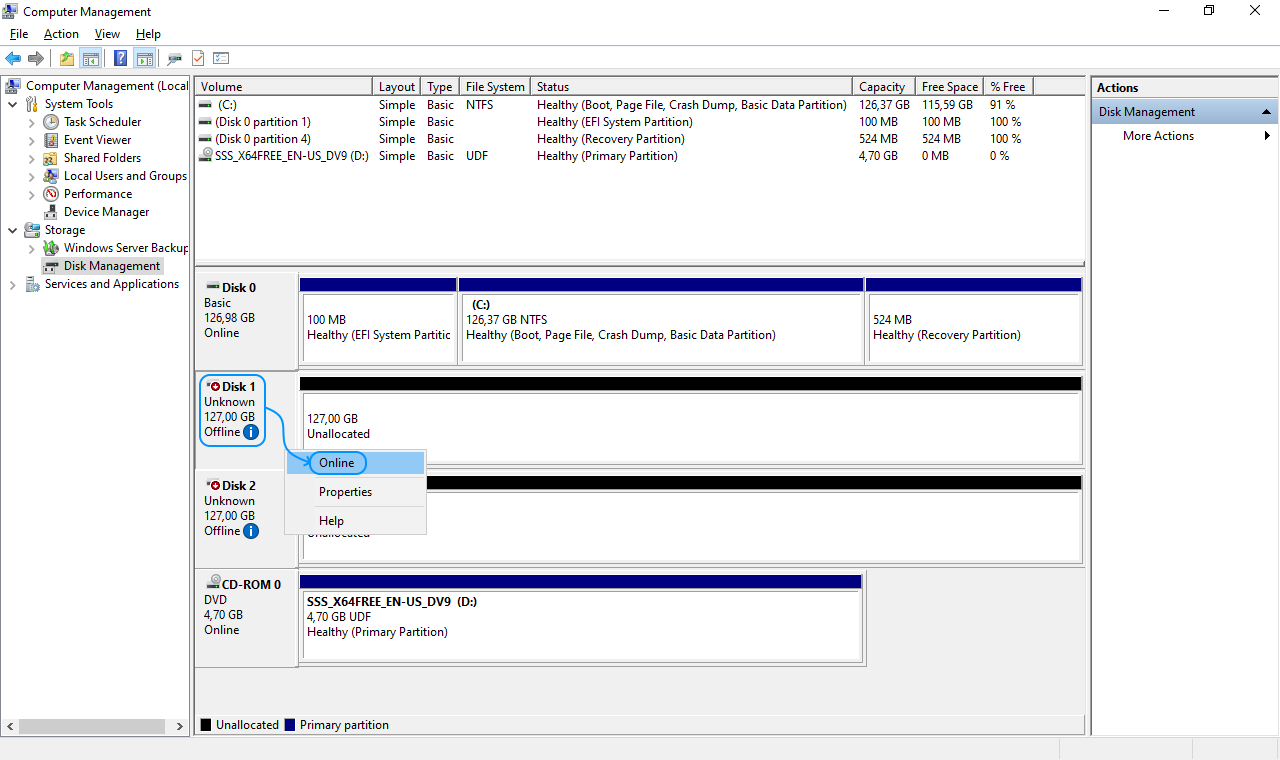1280x760 pixels.
Task: Select Disk 1's 127,00 GB Unallocated space
Action: [x=690, y=420]
